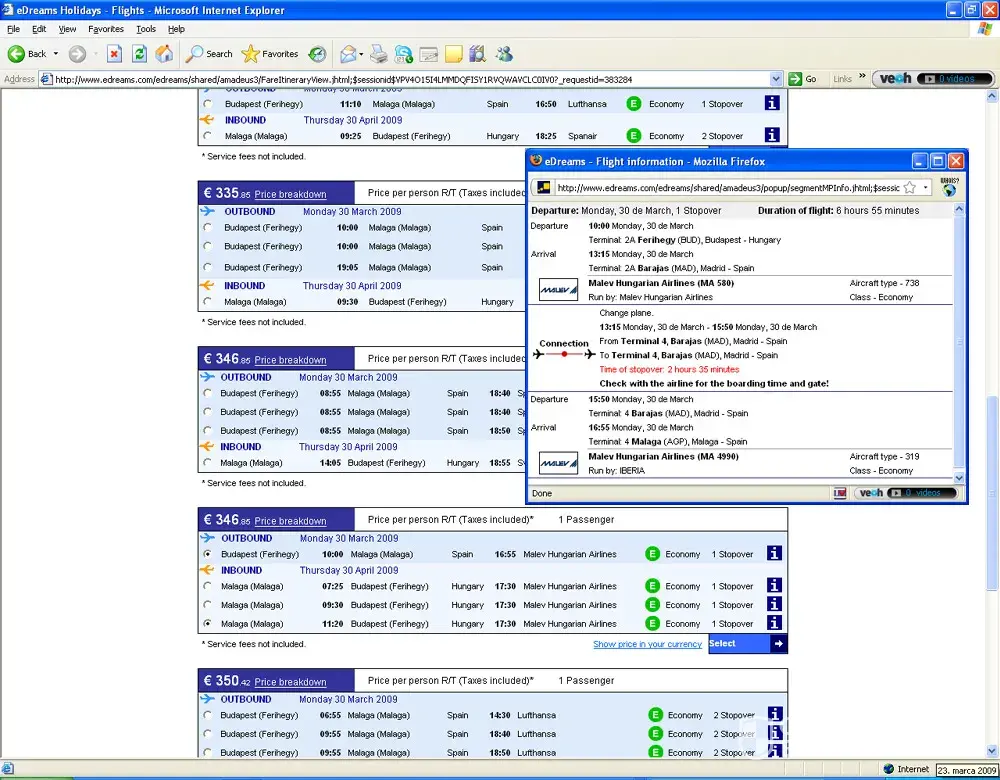The width and height of the screenshot is (1000, 780).
Task: Open the 'Show price in your currency' link
Action: [647, 645]
